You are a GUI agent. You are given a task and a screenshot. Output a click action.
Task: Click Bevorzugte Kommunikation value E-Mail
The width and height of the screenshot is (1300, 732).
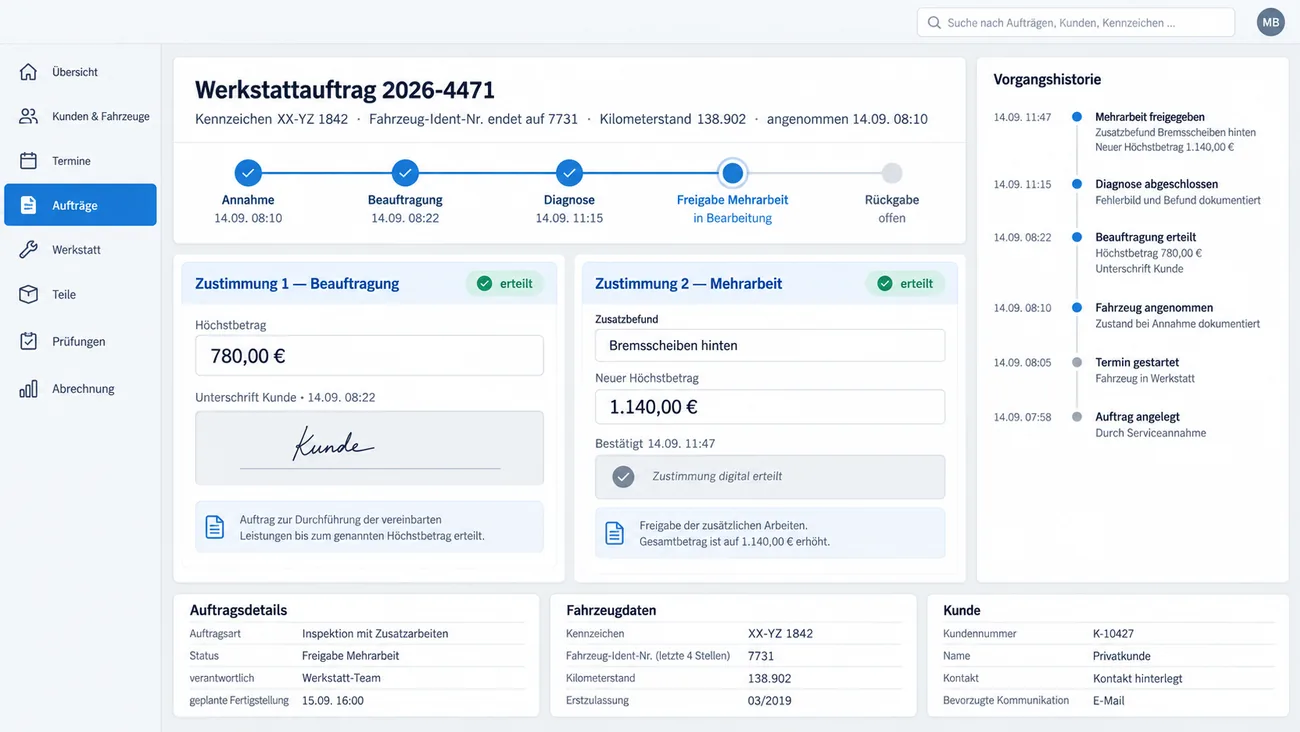point(1109,701)
